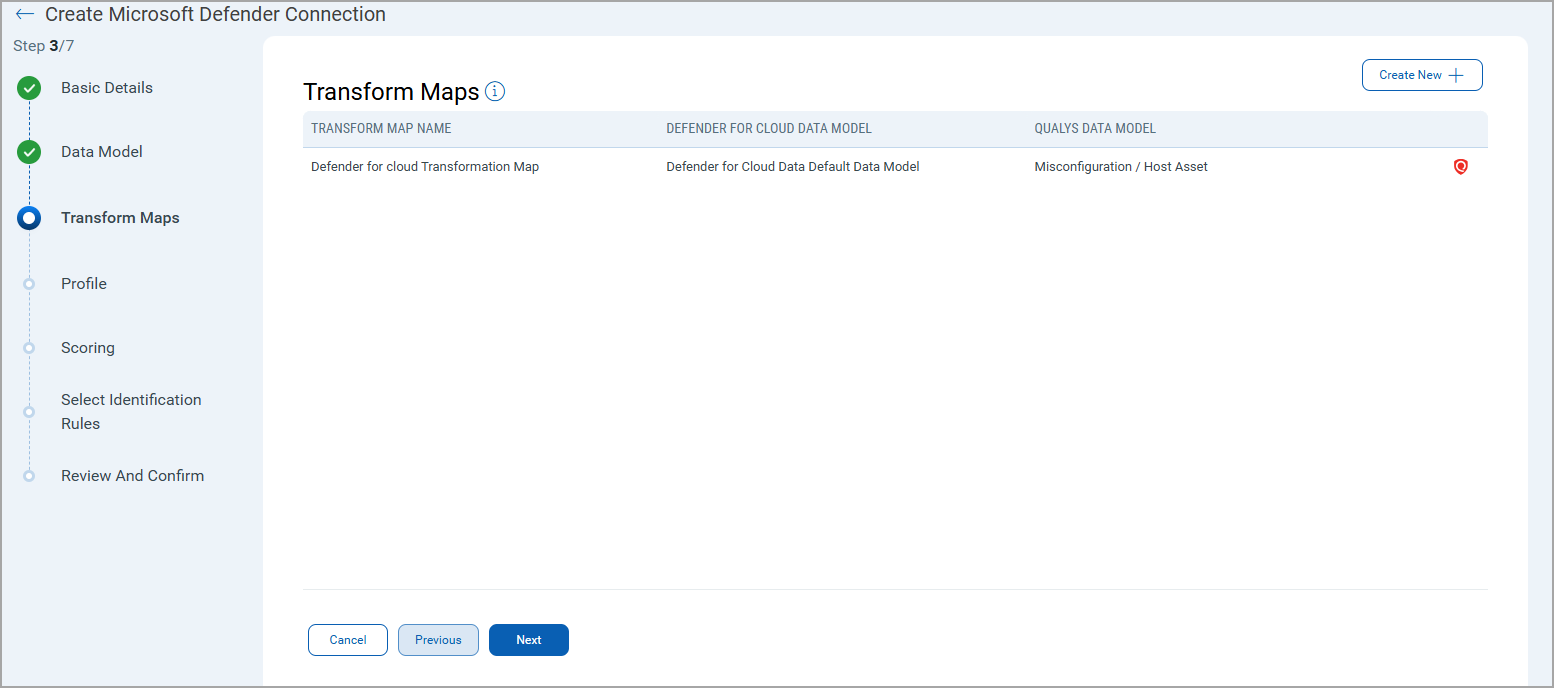Open the Select Identification Rules step
This screenshot has height=688, width=1554.
[131, 412]
